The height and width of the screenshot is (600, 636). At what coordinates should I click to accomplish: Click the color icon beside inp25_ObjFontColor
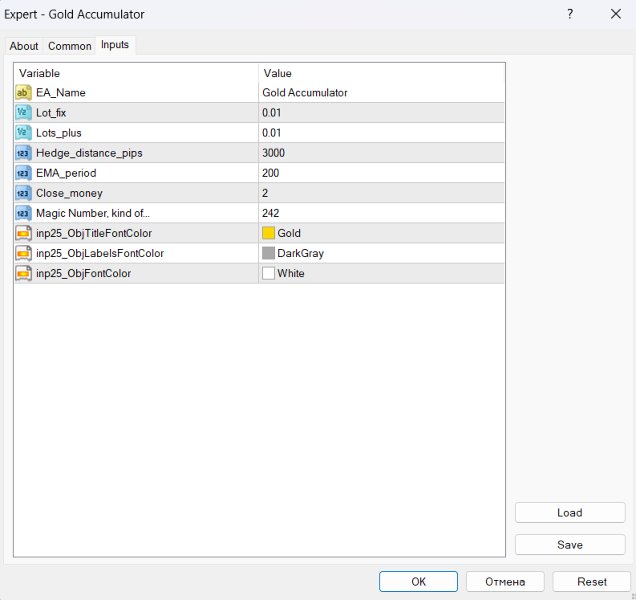tap(24, 273)
